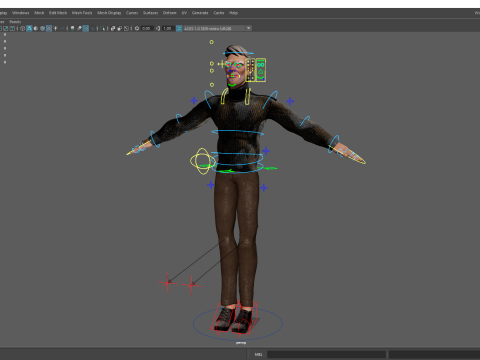
Task: Click the Exposure value field showing 0.00
Action: [147, 28]
